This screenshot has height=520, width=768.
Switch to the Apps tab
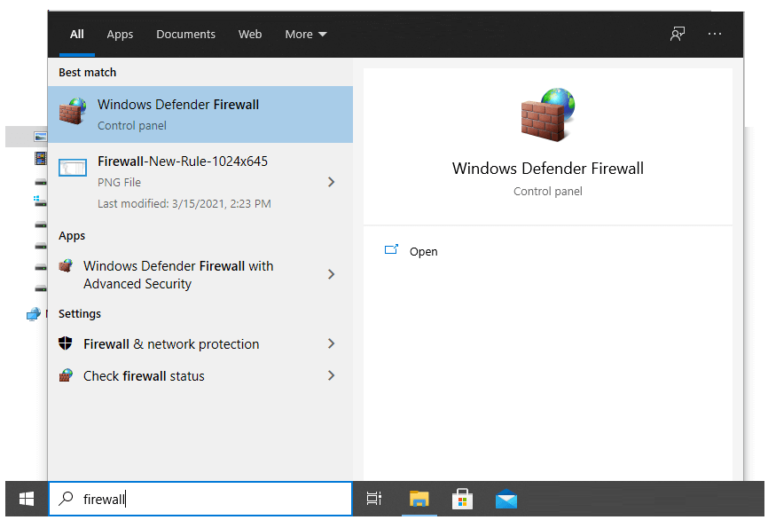(120, 34)
